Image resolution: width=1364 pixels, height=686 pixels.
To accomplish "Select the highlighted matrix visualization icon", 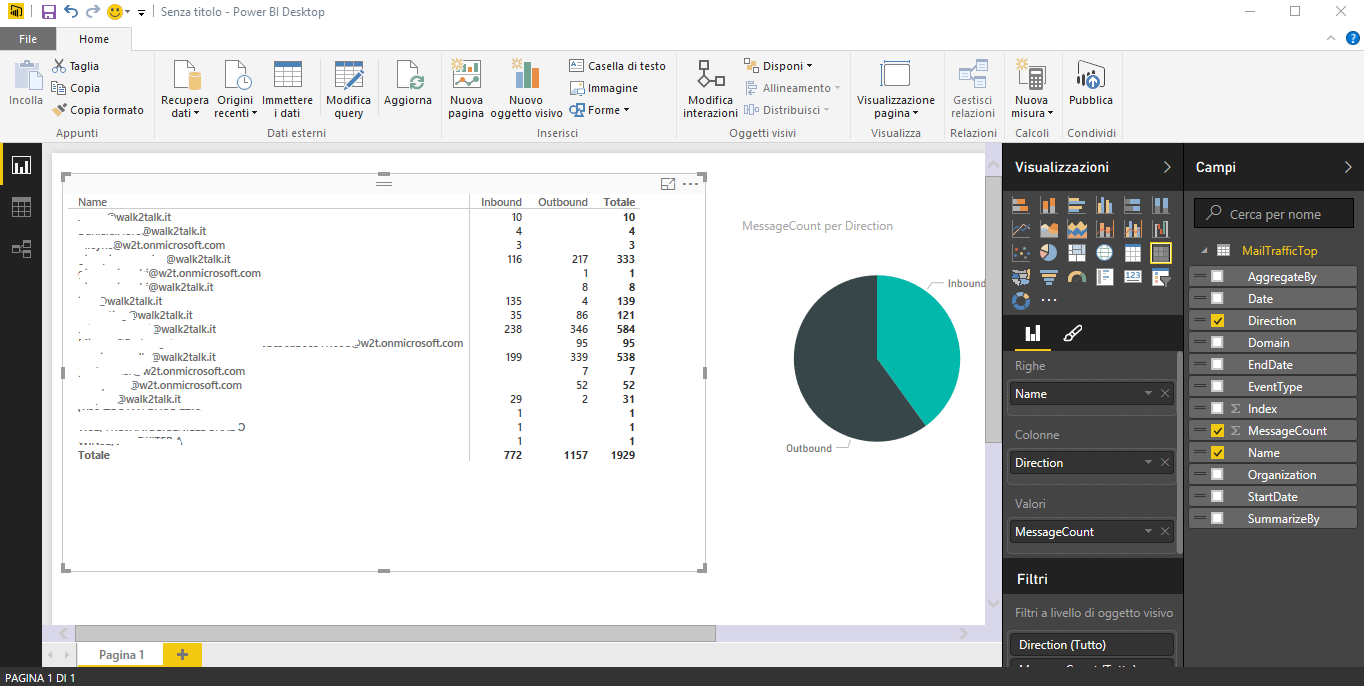I will click(1161, 253).
